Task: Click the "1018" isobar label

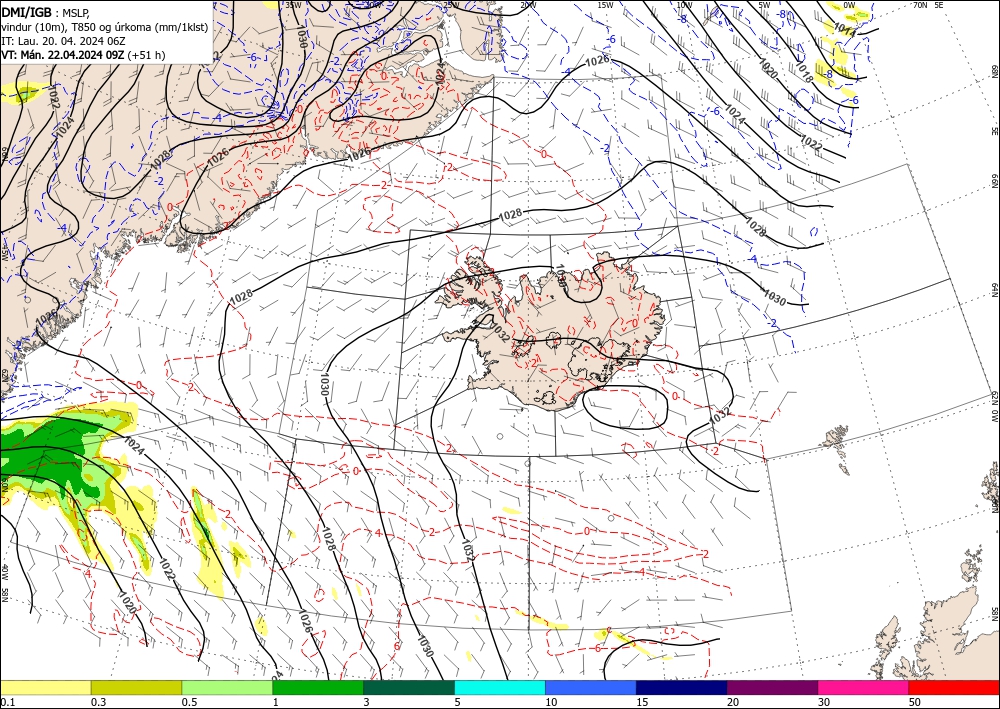Action: tap(805, 74)
